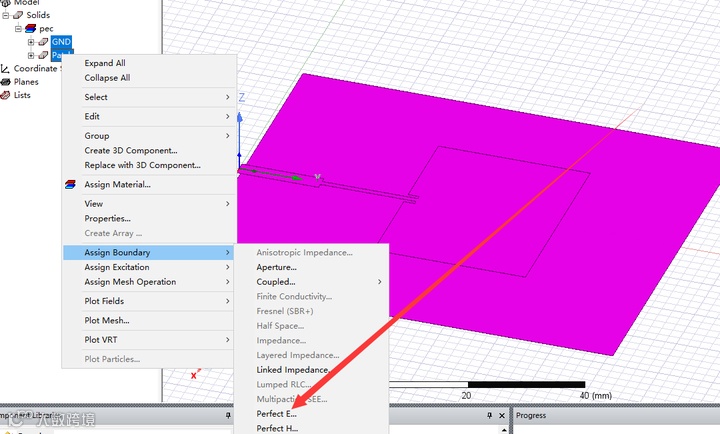Click the scroll up arrow in message panel

click(x=504, y=430)
